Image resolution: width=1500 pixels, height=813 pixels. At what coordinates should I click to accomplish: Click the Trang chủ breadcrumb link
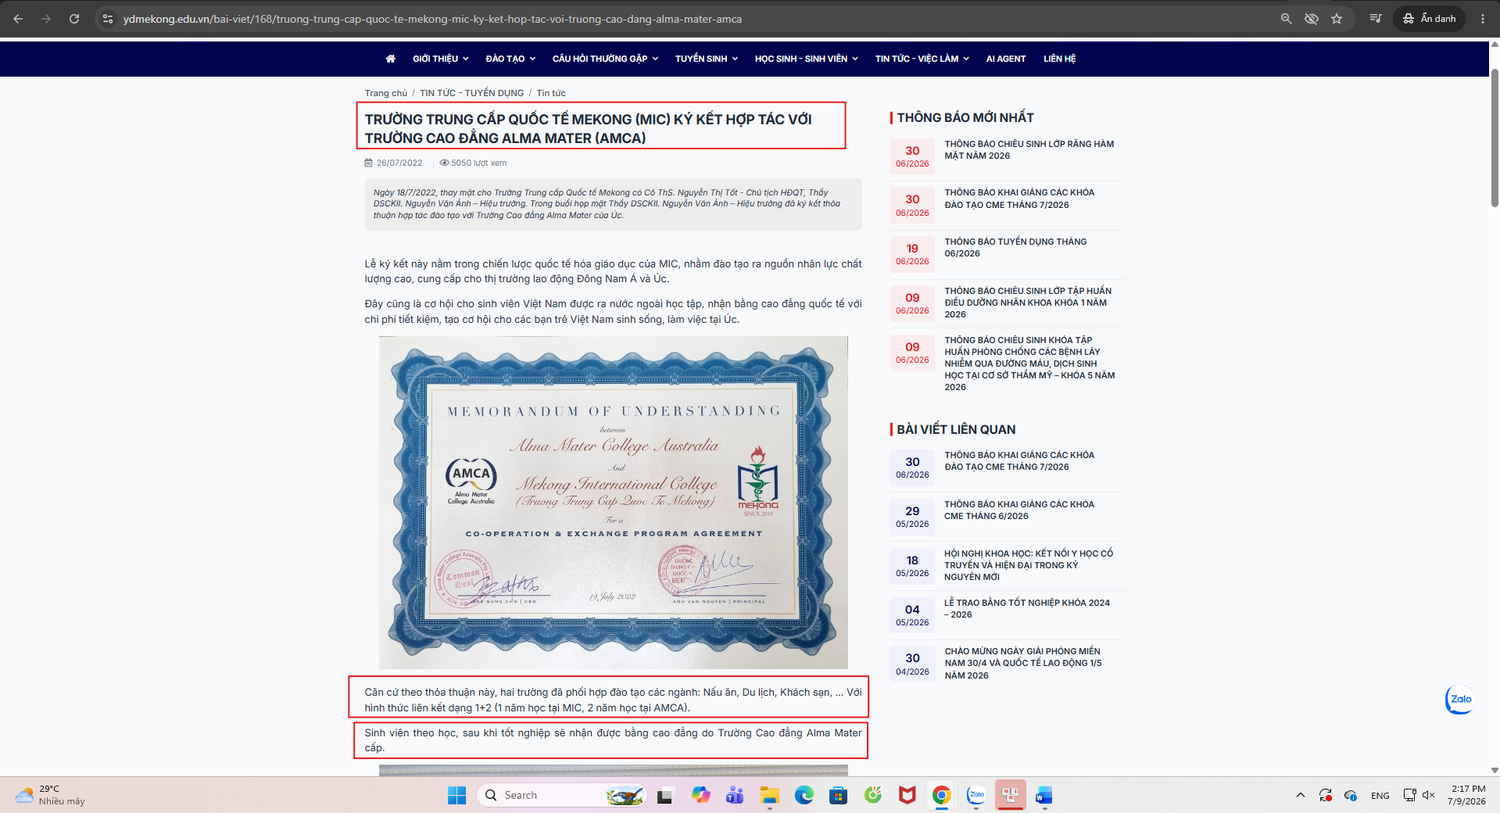pyautogui.click(x=386, y=93)
